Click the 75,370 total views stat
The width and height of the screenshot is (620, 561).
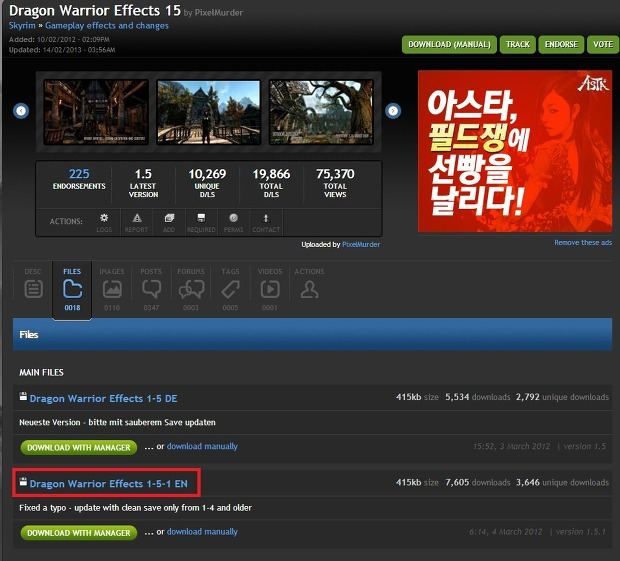click(x=335, y=183)
